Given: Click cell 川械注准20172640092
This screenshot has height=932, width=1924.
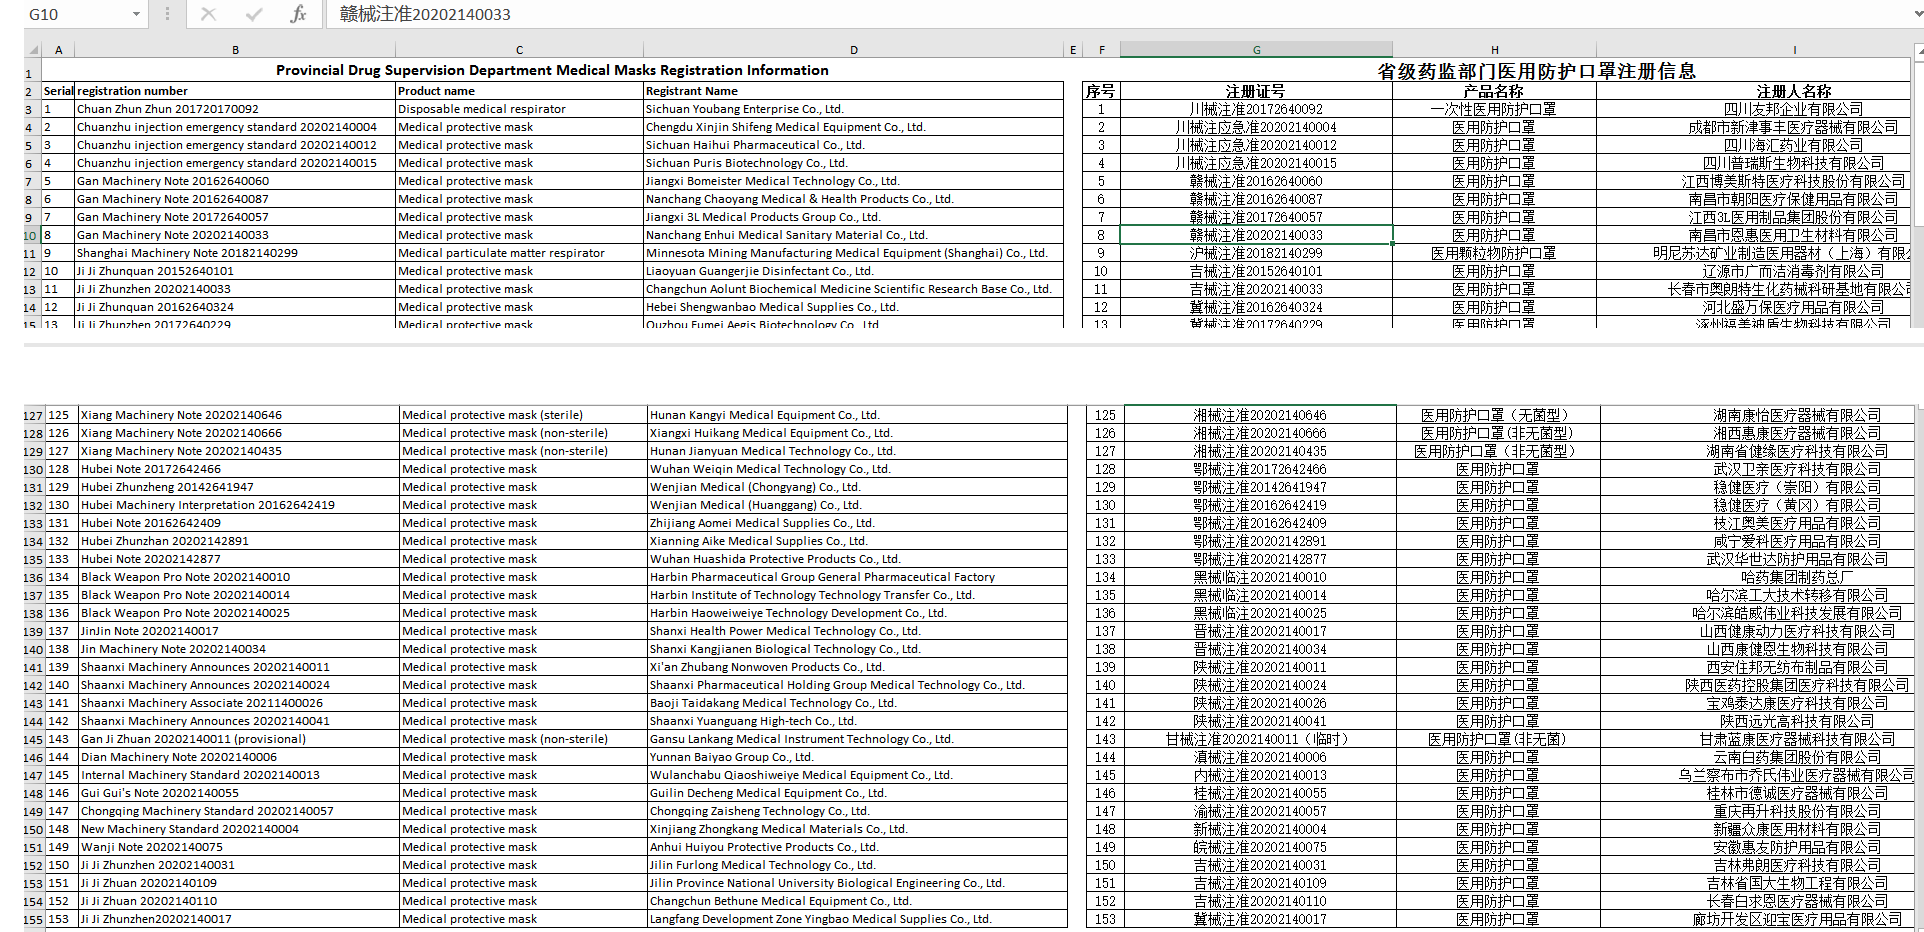Looking at the screenshot, I should (1256, 109).
